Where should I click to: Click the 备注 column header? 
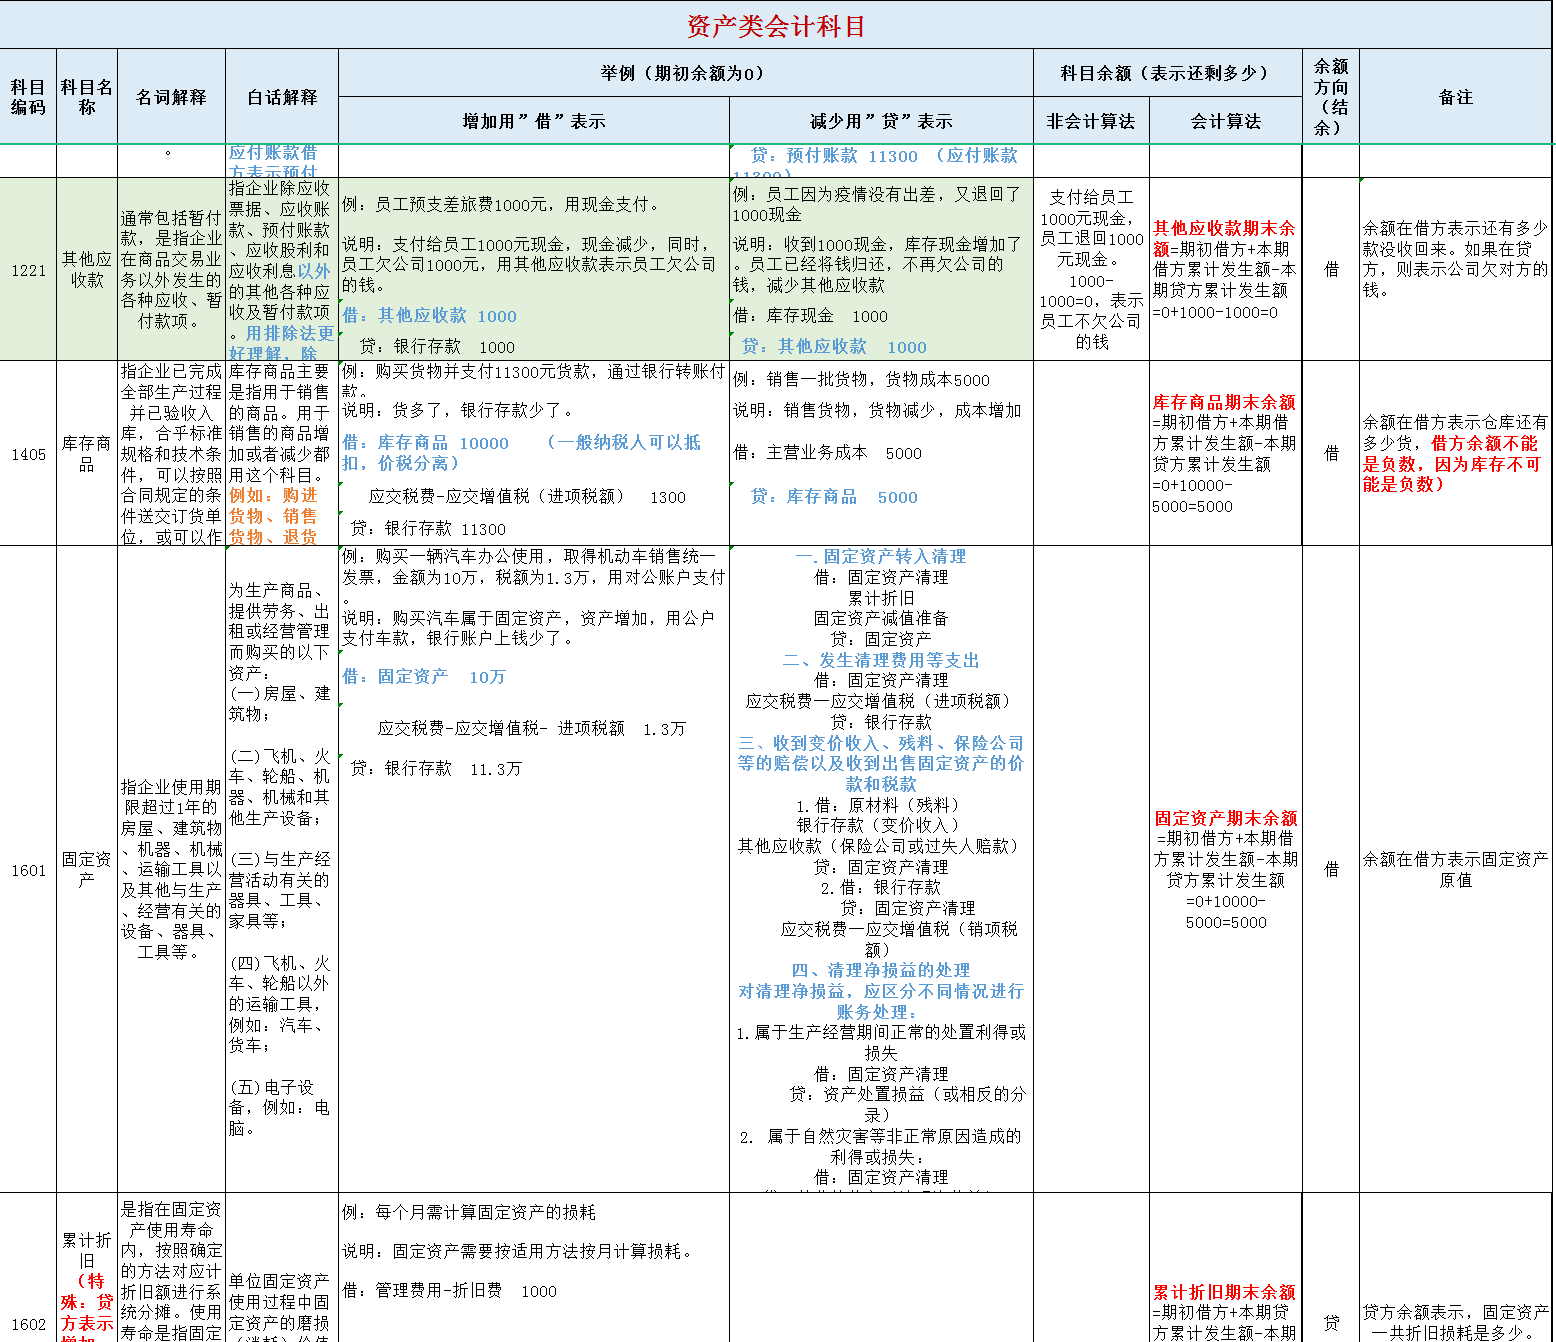click(x=1455, y=97)
